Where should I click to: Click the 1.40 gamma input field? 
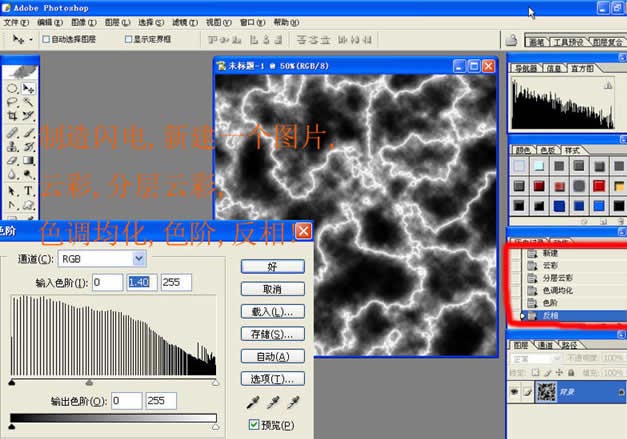(x=140, y=283)
